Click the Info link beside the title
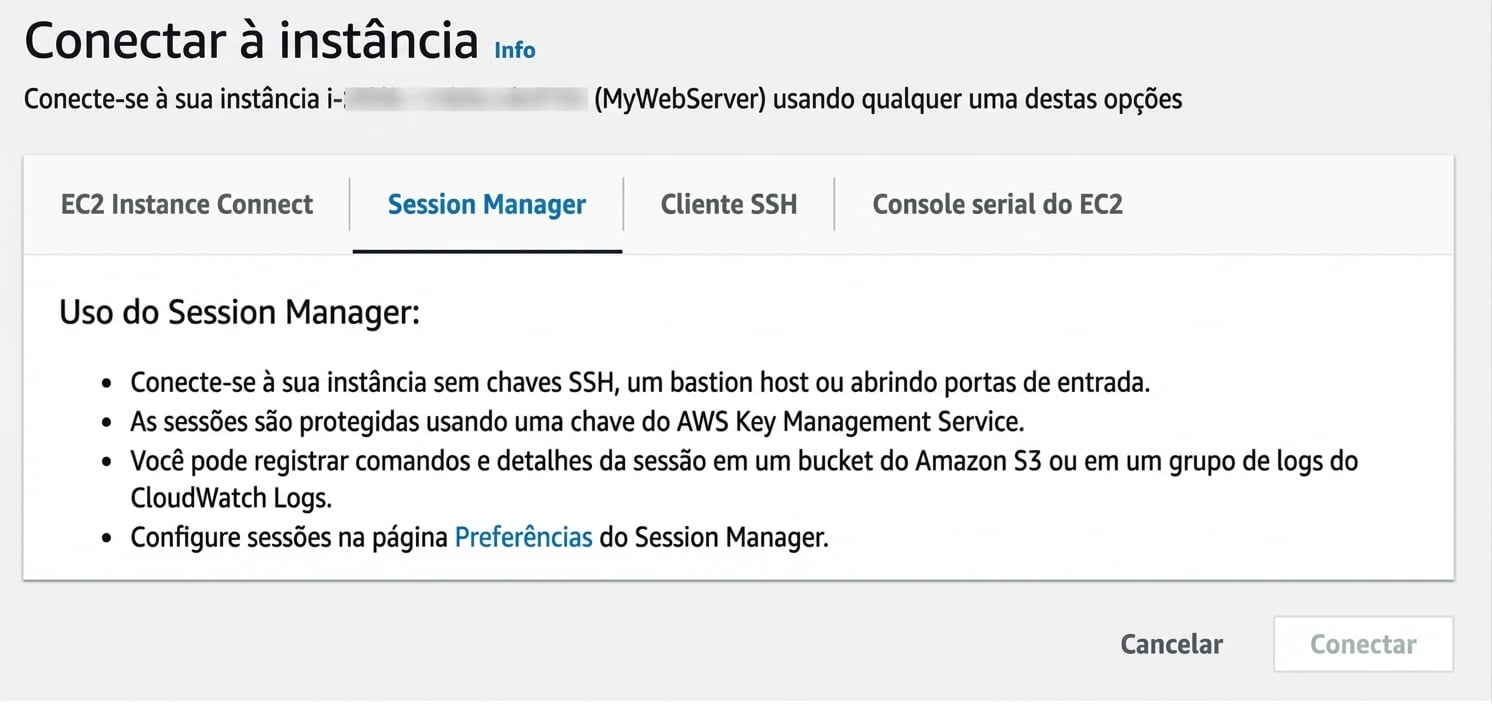Screen dimensions: 1492x704 click(x=514, y=49)
